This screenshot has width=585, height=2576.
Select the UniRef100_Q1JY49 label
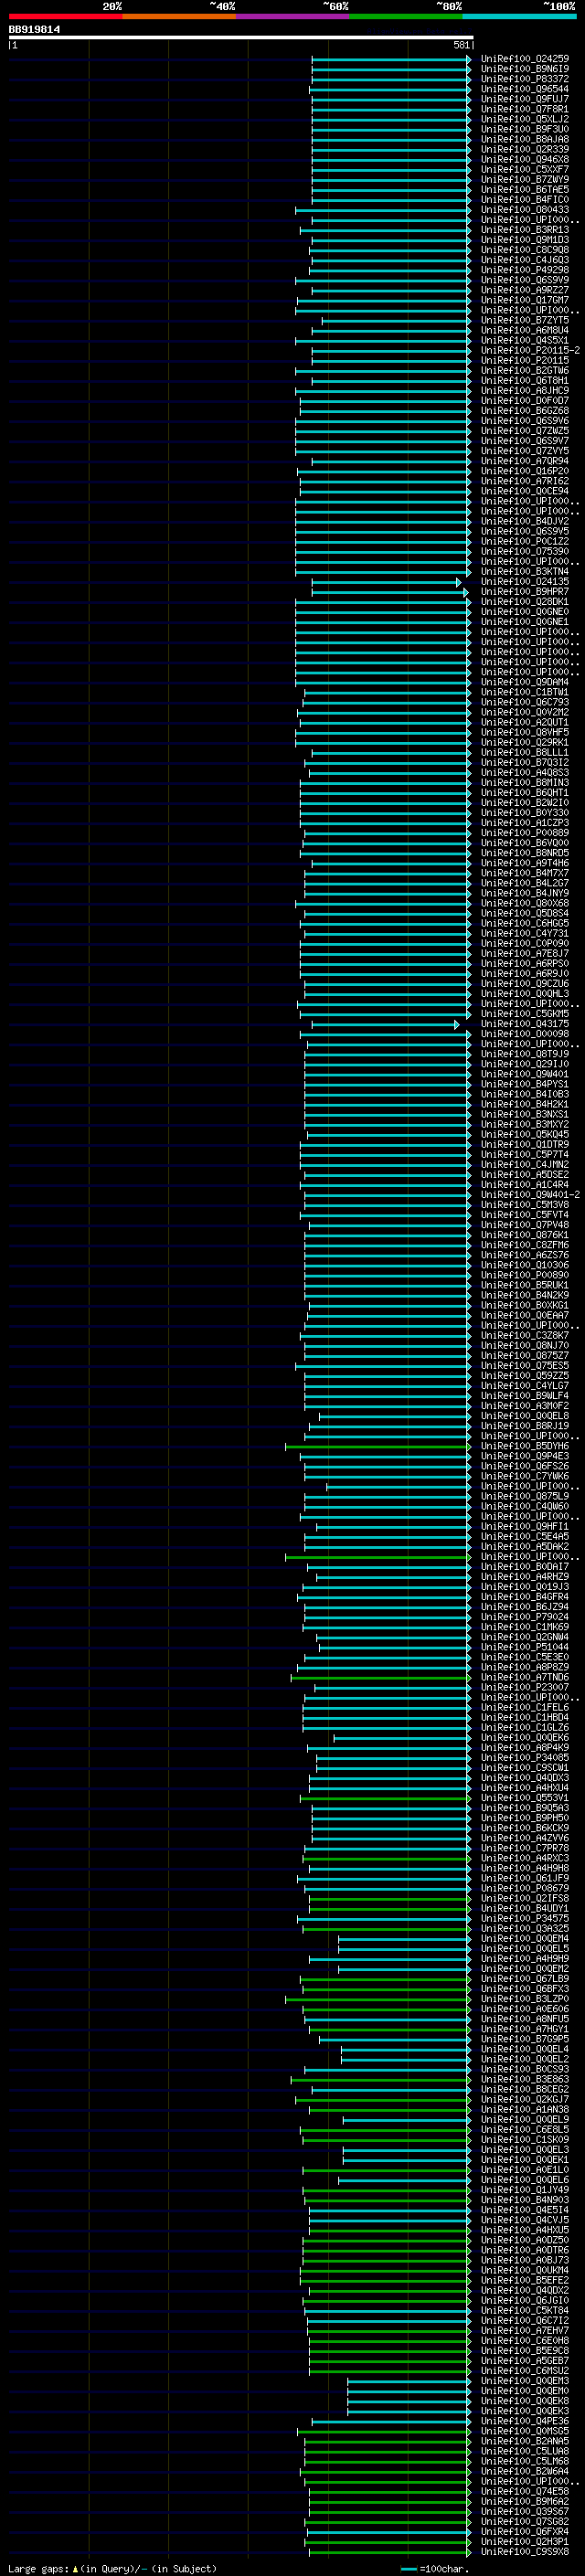click(x=524, y=2190)
